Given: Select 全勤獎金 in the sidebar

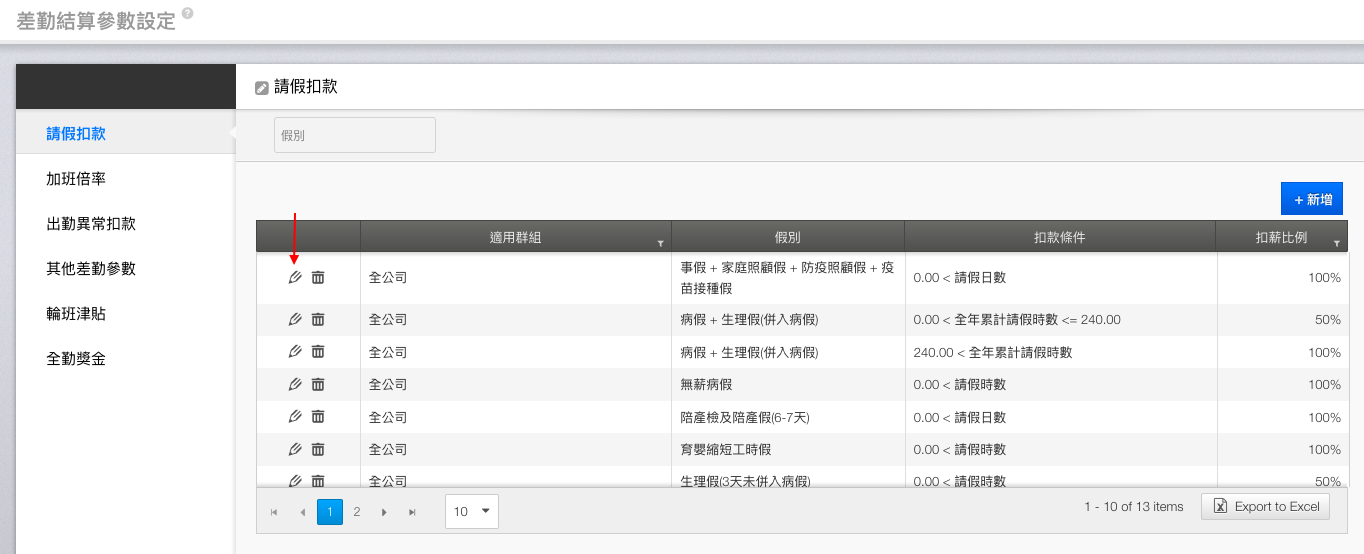Looking at the screenshot, I should (x=76, y=358).
